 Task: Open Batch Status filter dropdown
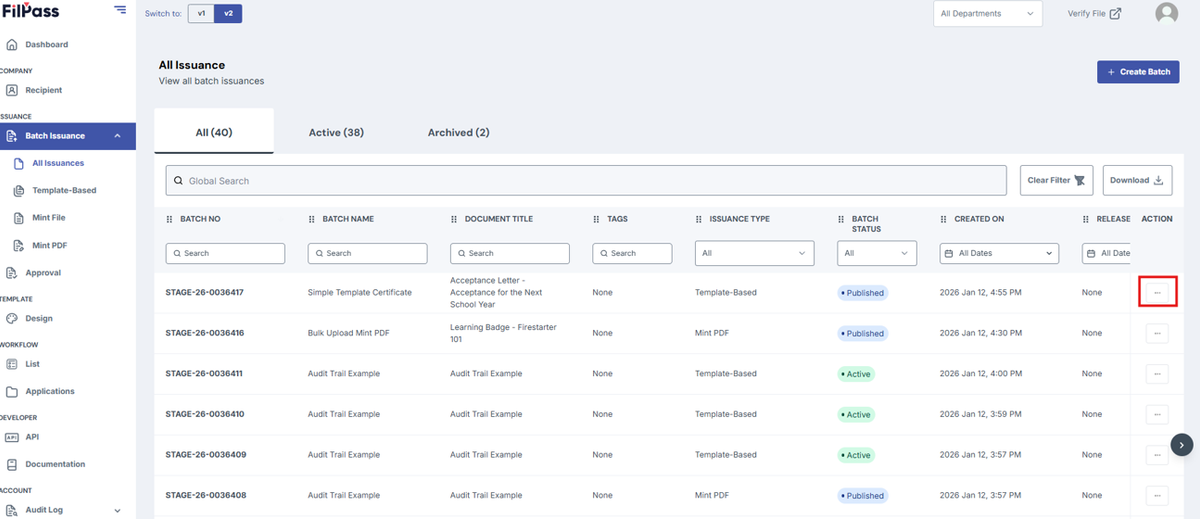[x=877, y=253]
